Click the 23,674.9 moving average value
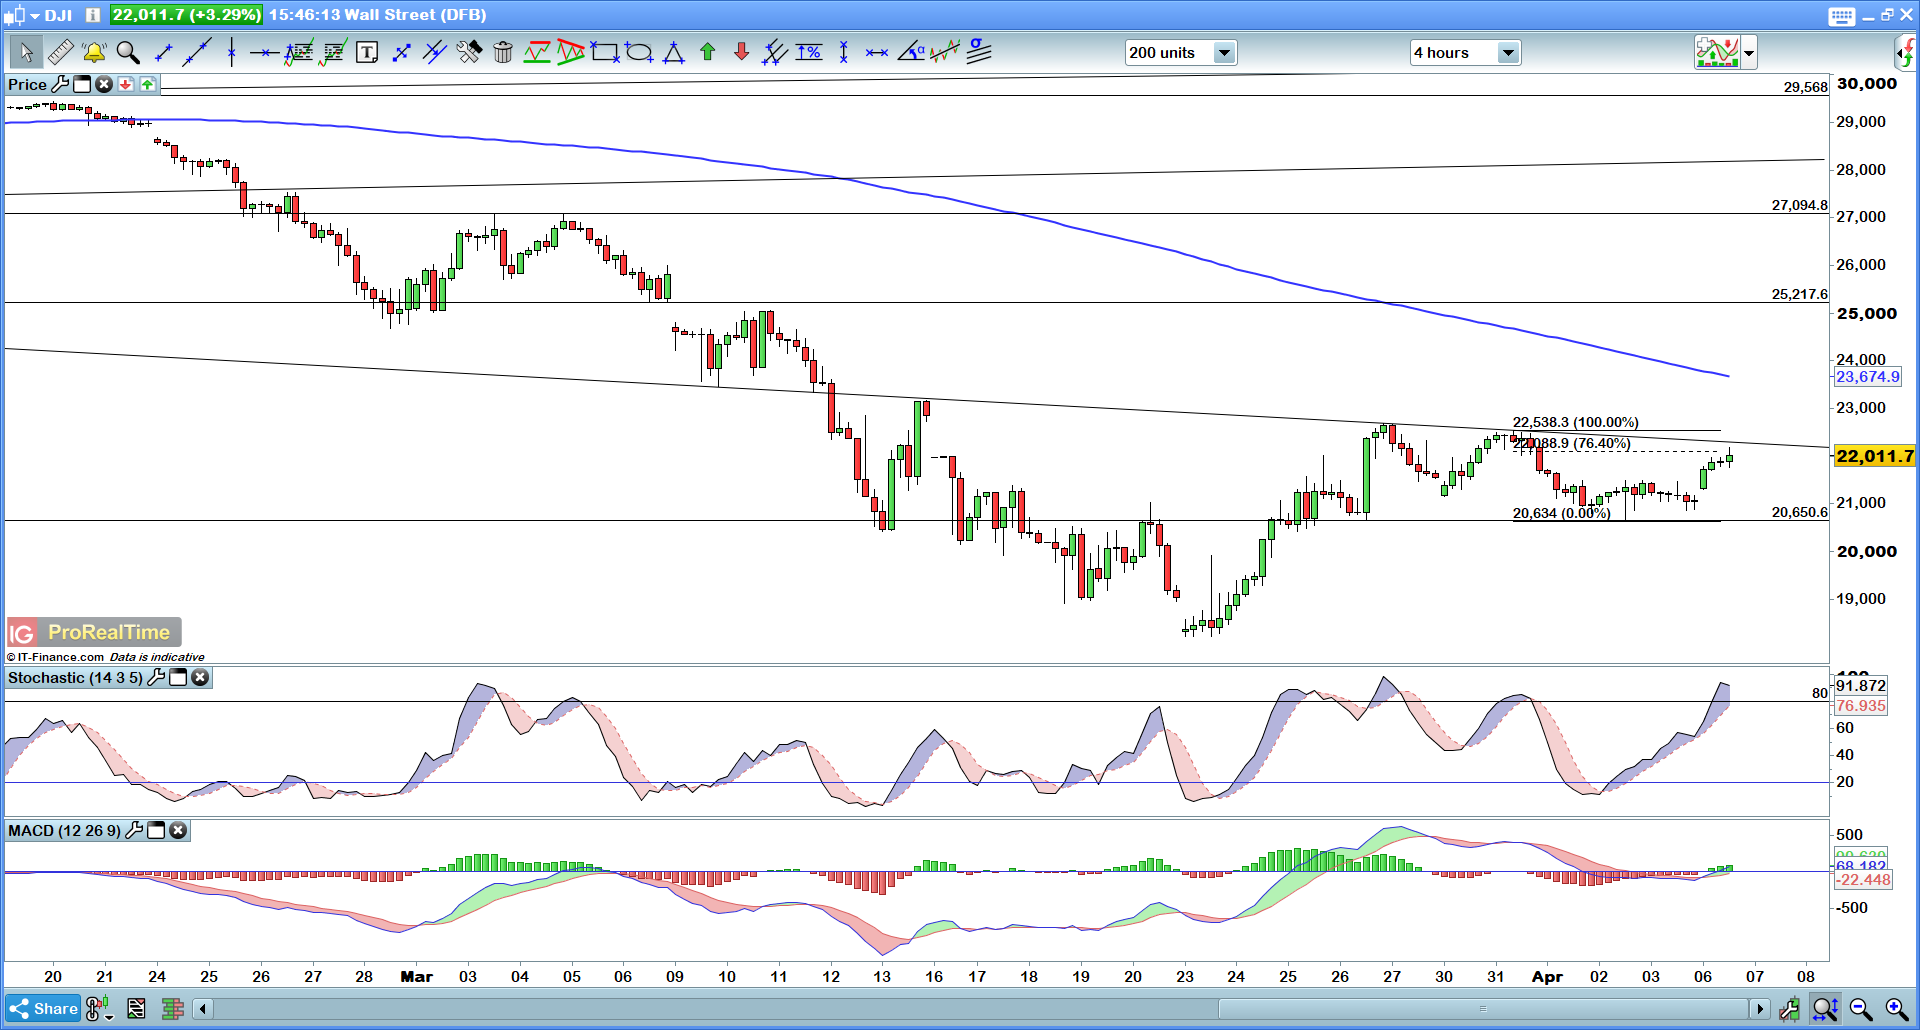Image resolution: width=1920 pixels, height=1030 pixels. pos(1867,377)
